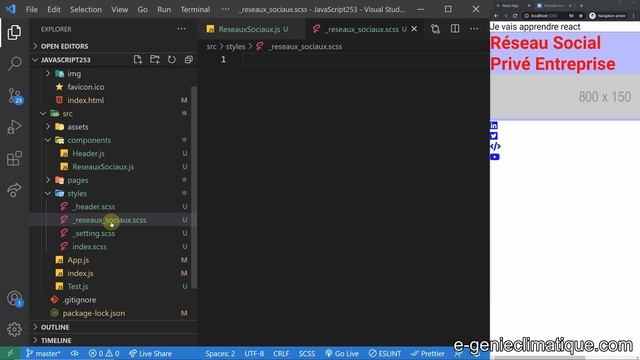
Task: Click Twitter icon in browser page
Action: (494, 136)
